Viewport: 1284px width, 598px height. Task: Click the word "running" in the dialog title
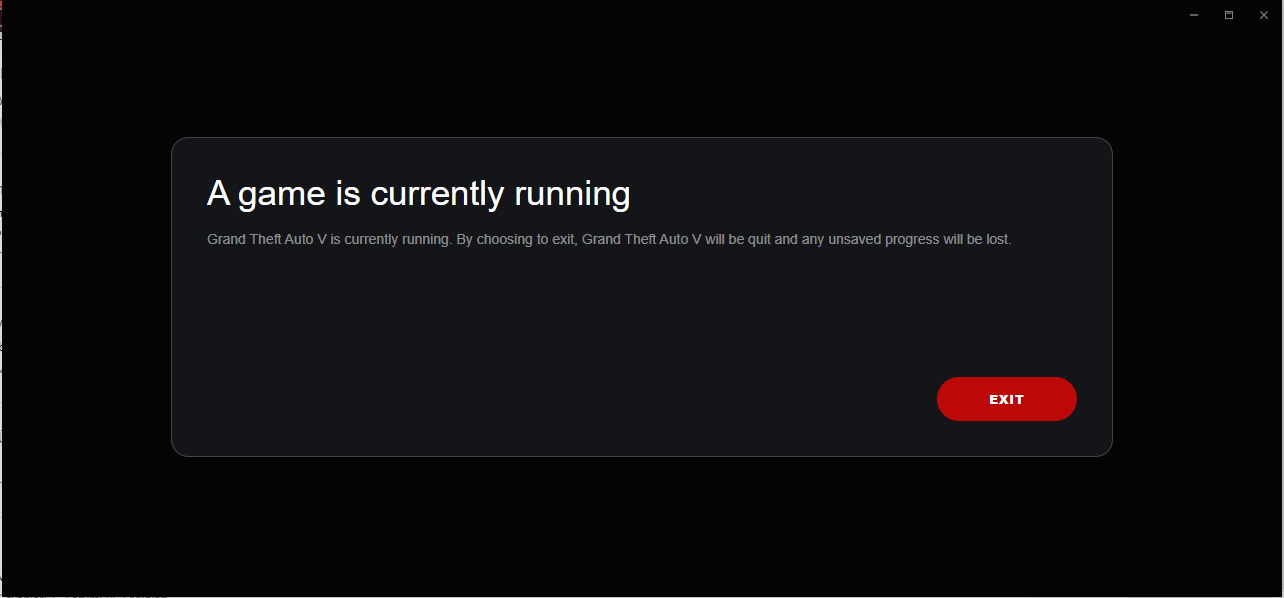pos(572,194)
